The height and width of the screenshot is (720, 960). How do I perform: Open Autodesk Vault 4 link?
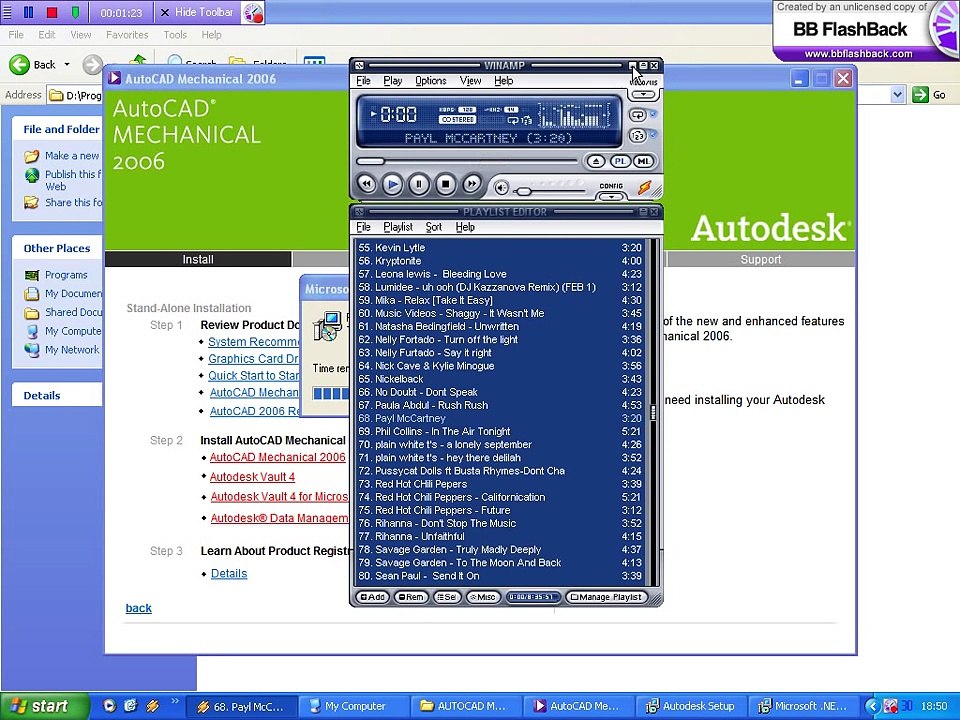(x=252, y=477)
